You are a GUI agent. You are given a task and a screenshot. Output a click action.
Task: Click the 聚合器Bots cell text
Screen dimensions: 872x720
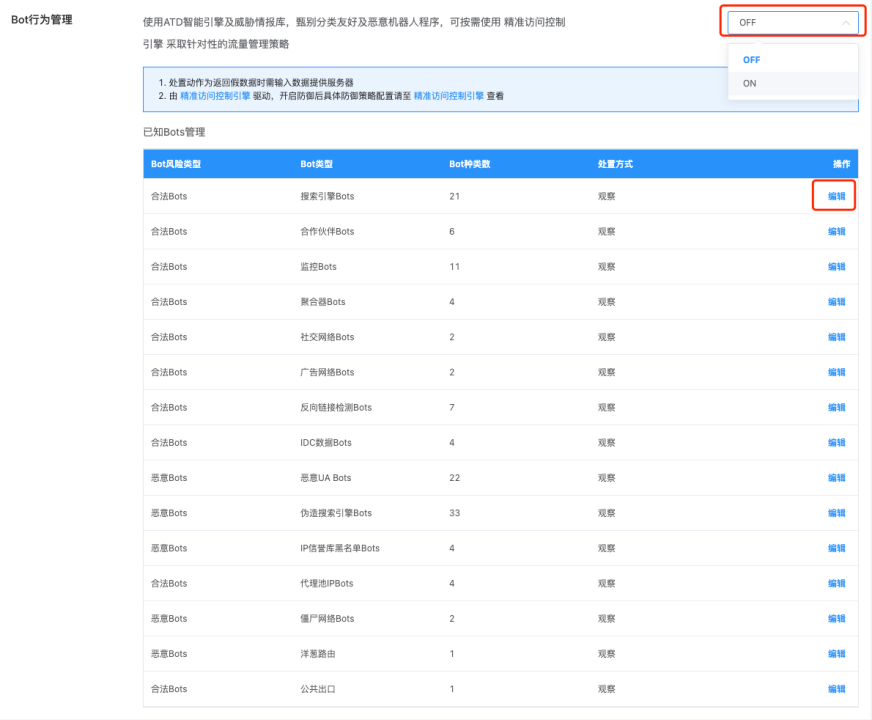coord(323,301)
